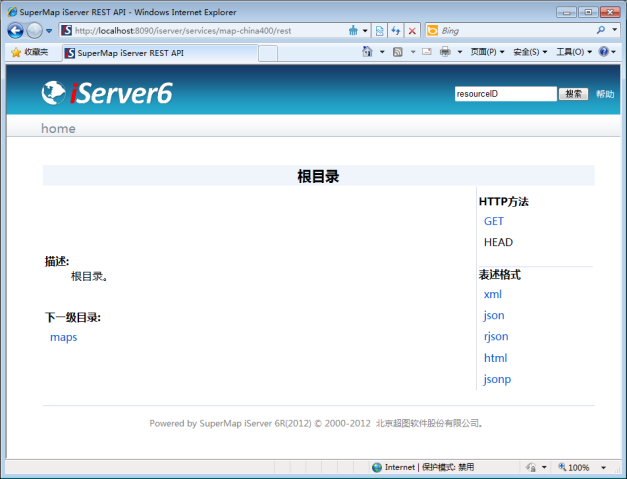This screenshot has height=479, width=627.
Task: Expand the Home button dropdown arrow
Action: pyautogui.click(x=382, y=52)
